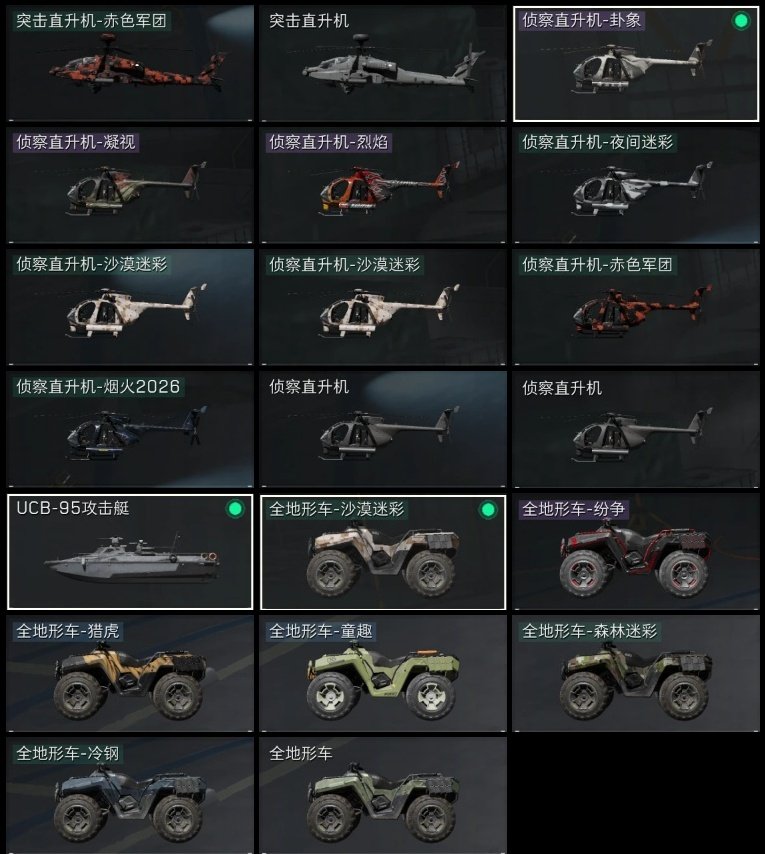This screenshot has width=765, height=854.
Task: Toggle green equipped dot on 全地形车-沙漠迷彩
Action: pyautogui.click(x=488, y=509)
